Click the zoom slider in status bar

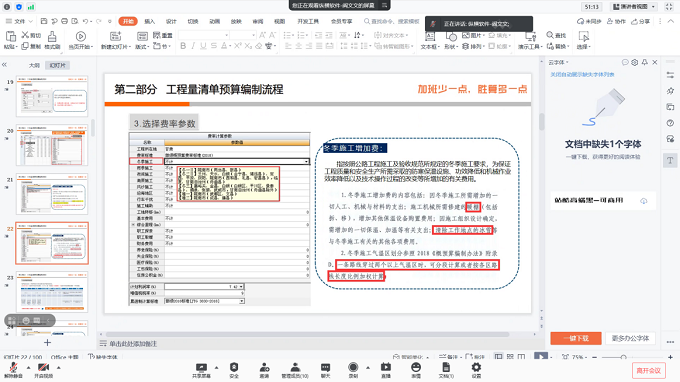(623, 357)
